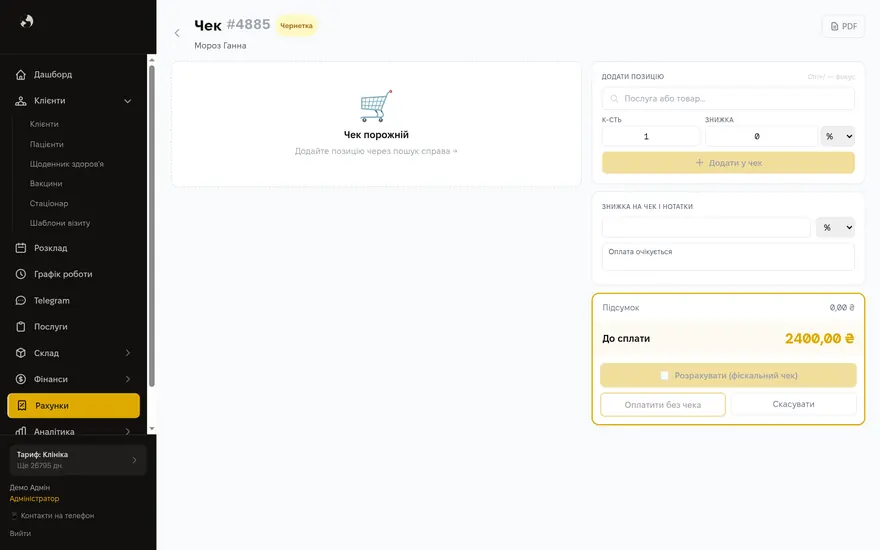Focus the К-сть quantity field

coord(651,136)
